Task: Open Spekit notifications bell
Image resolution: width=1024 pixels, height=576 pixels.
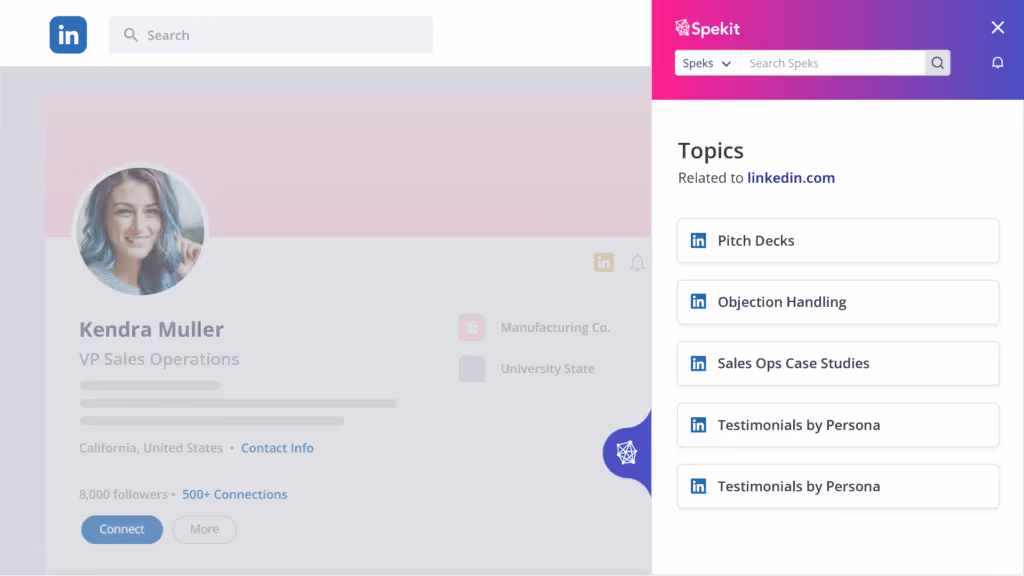Action: tap(997, 63)
